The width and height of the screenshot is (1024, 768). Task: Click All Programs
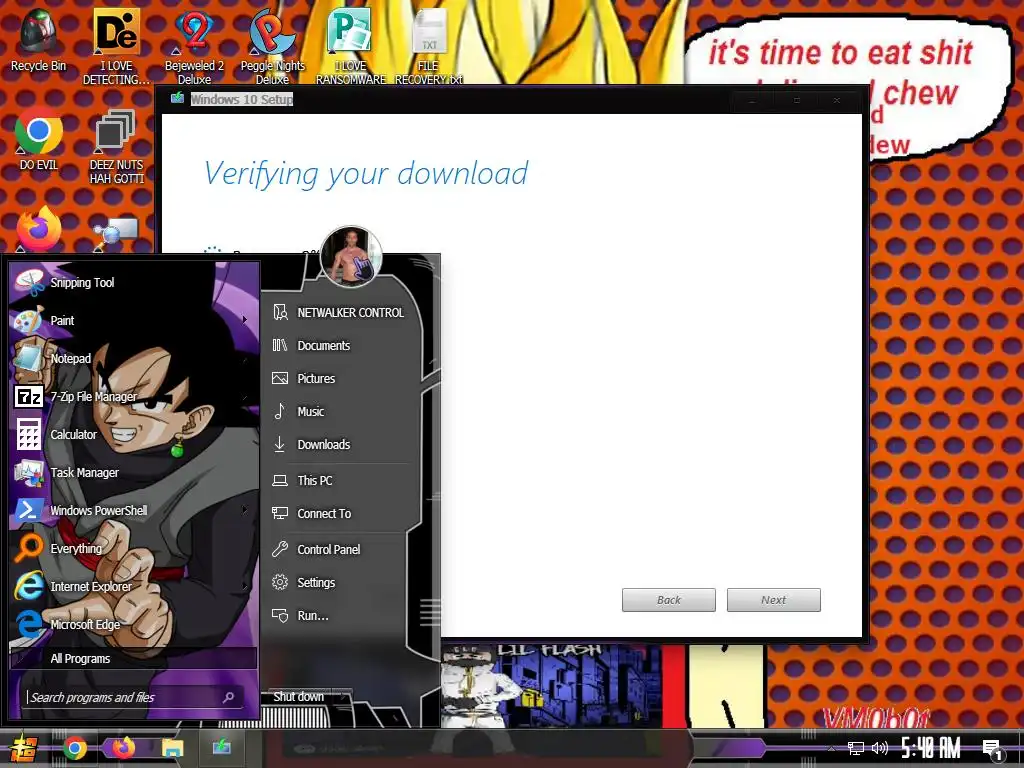[134, 658]
